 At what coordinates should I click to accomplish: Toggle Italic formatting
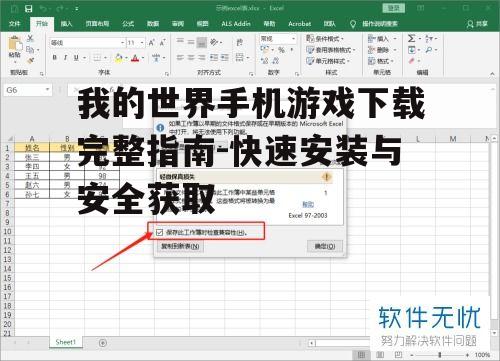[x=65, y=58]
